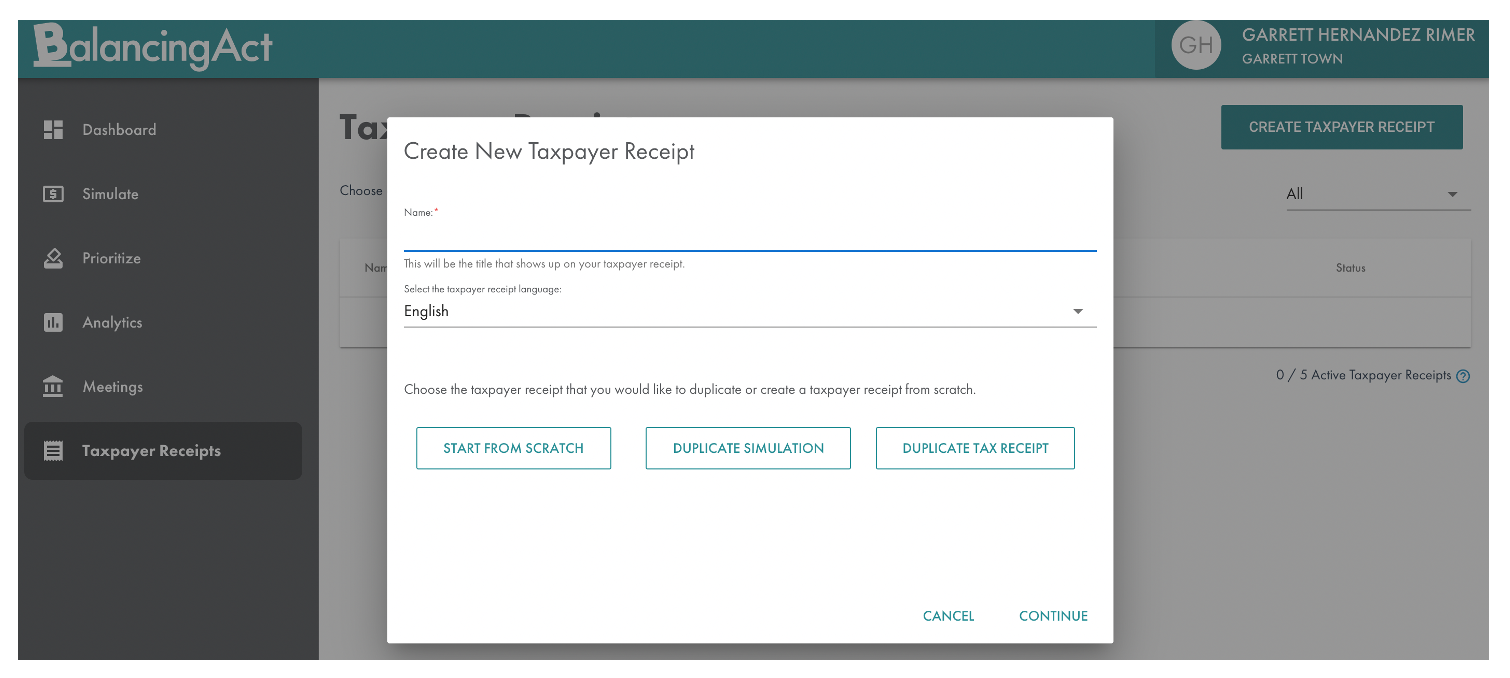Screen dimensions: 1510x678
Task: Click the Create Taxpayer Receipt button
Action: point(1342,127)
